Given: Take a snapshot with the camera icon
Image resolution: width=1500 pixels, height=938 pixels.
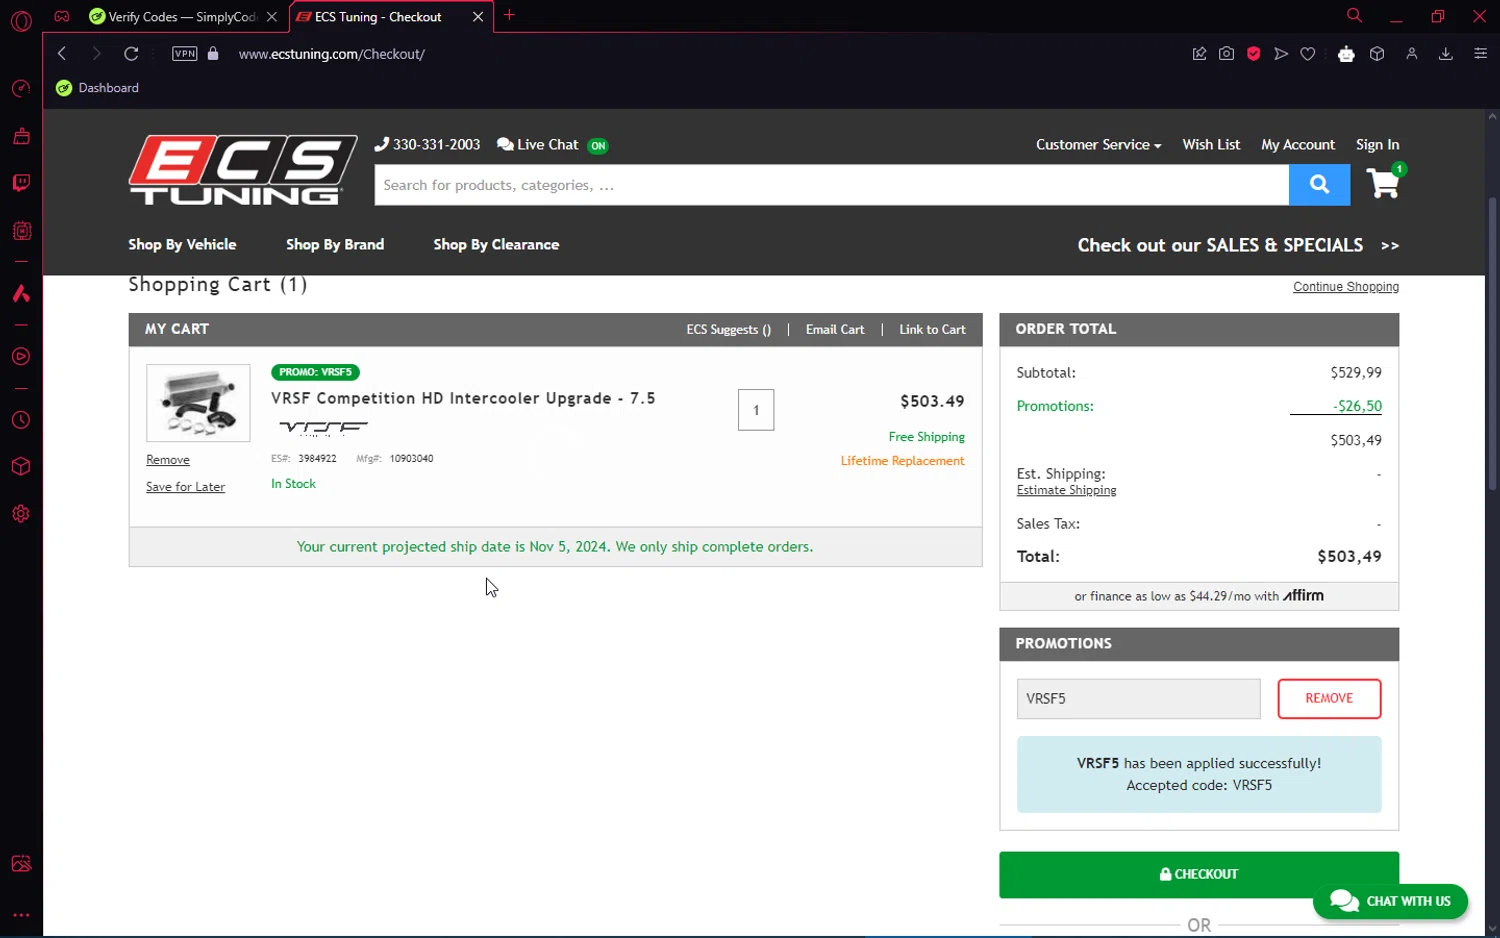Looking at the screenshot, I should coord(1226,54).
